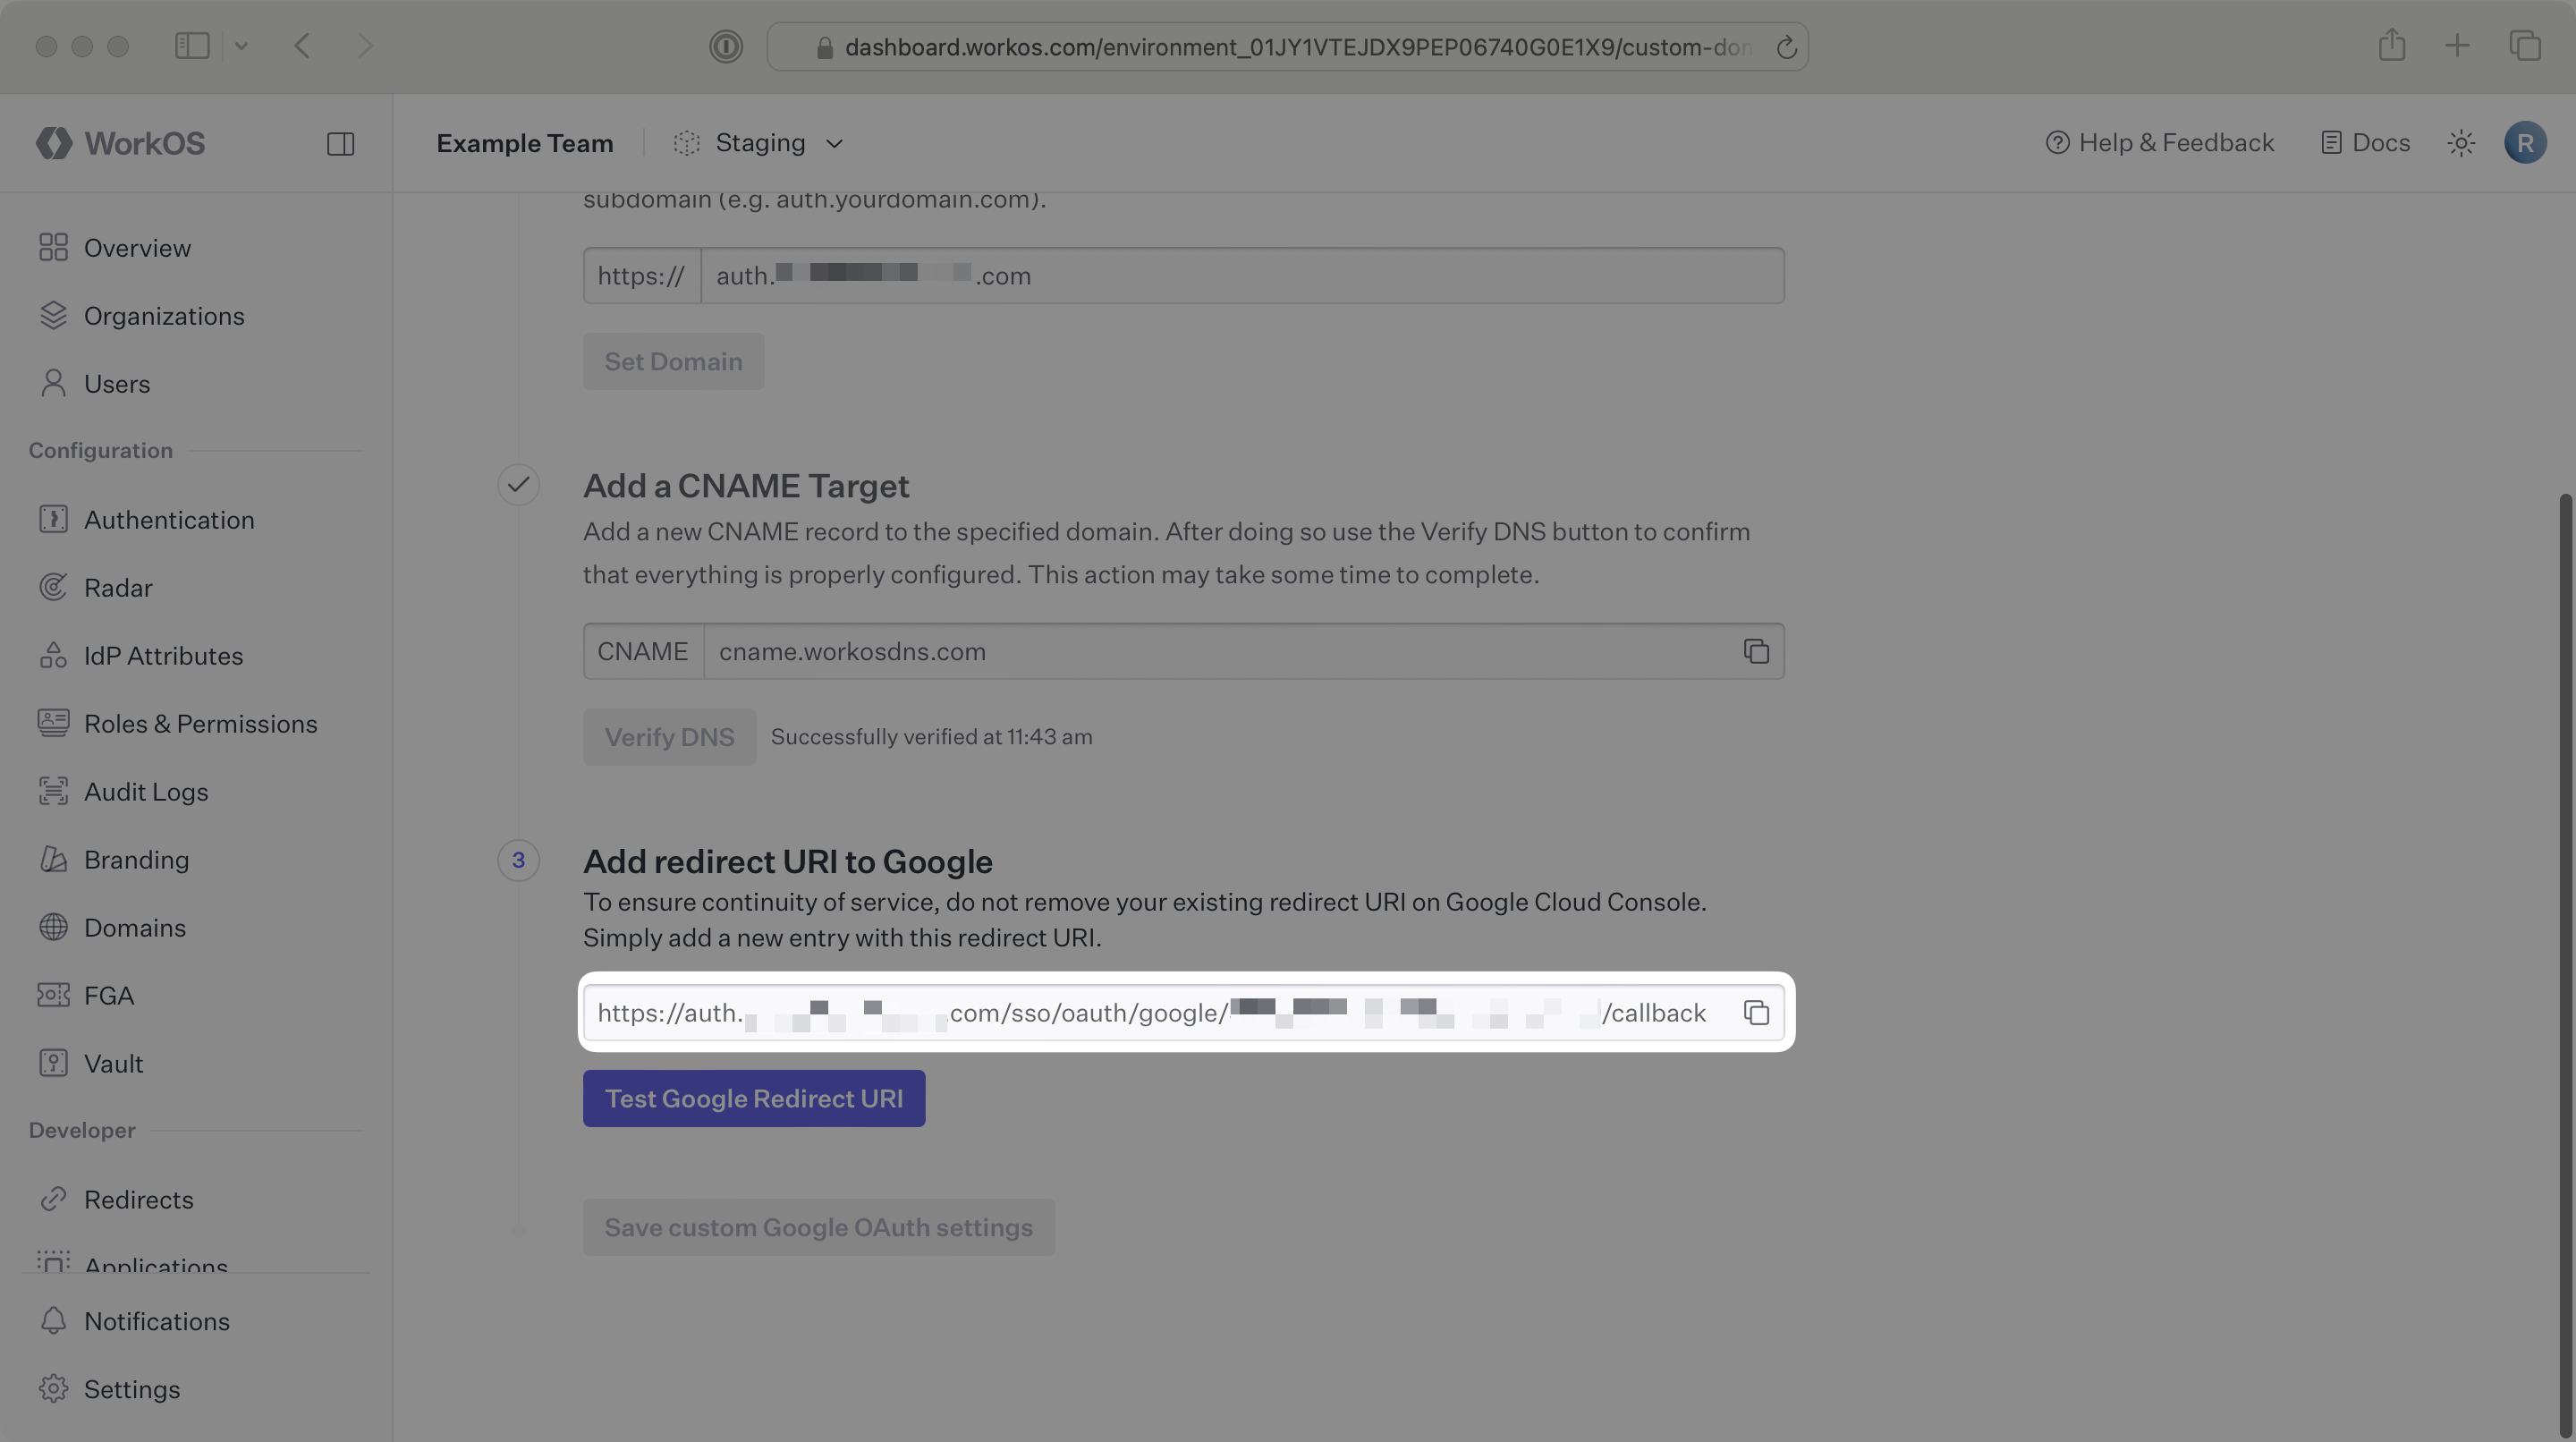Open the FGA page
2576x1442 pixels.
108,996
